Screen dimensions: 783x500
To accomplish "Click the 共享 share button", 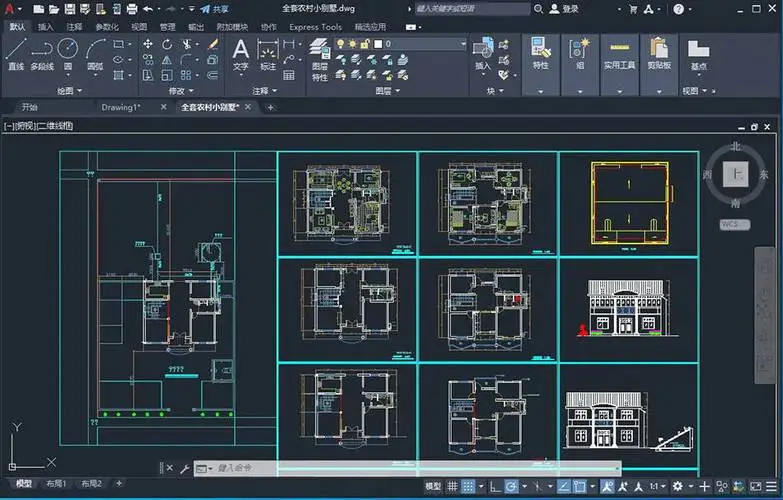I will (213, 9).
